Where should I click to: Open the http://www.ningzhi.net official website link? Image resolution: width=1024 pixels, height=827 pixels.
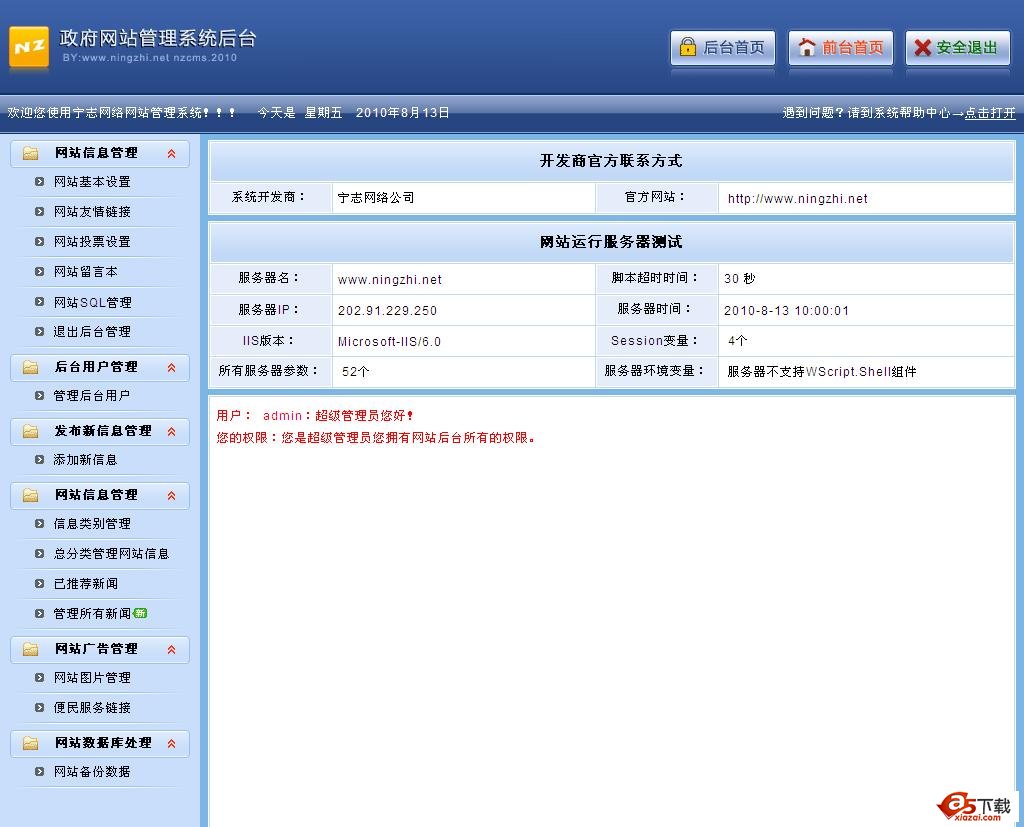coord(797,198)
